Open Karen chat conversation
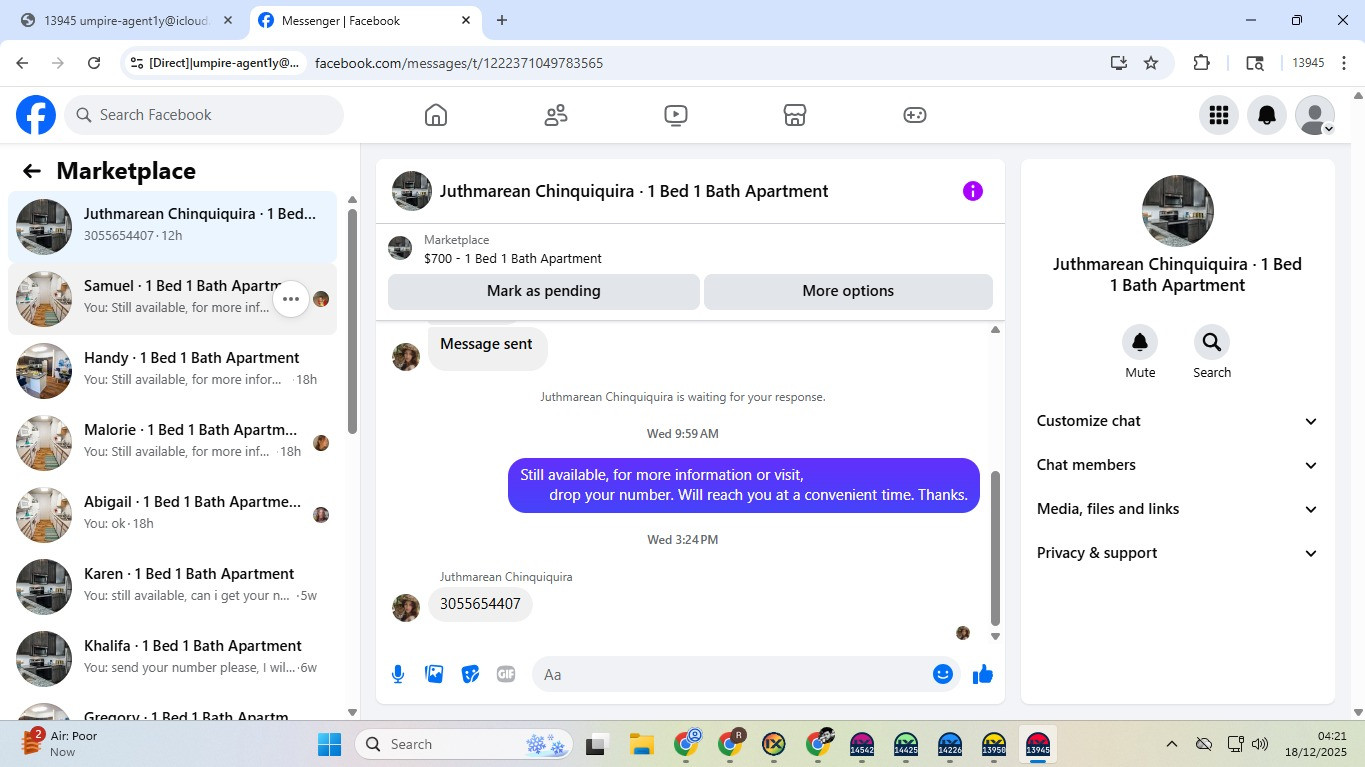 [x=173, y=587]
